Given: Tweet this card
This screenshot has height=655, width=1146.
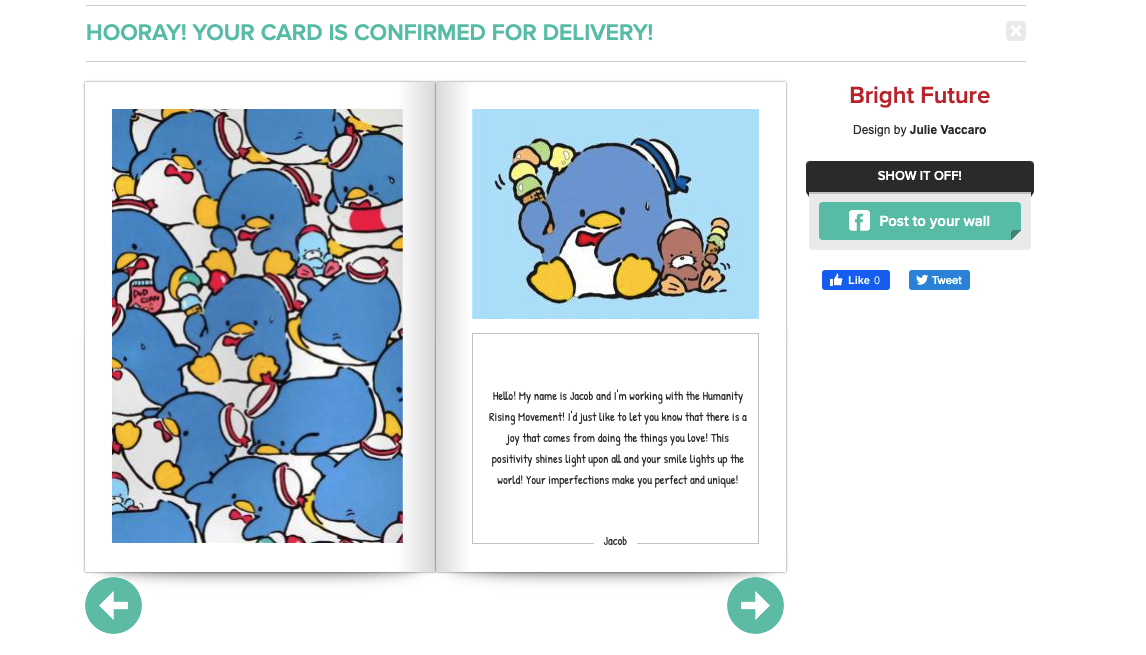Looking at the screenshot, I should (939, 280).
